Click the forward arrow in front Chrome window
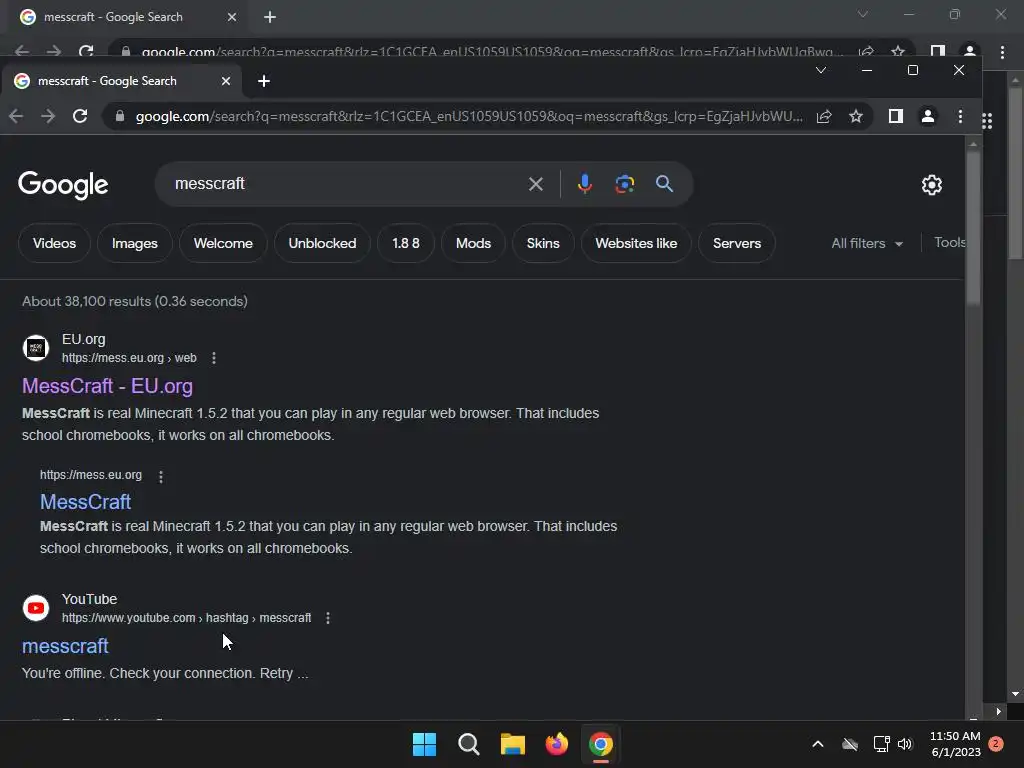1024x768 pixels. (x=48, y=116)
